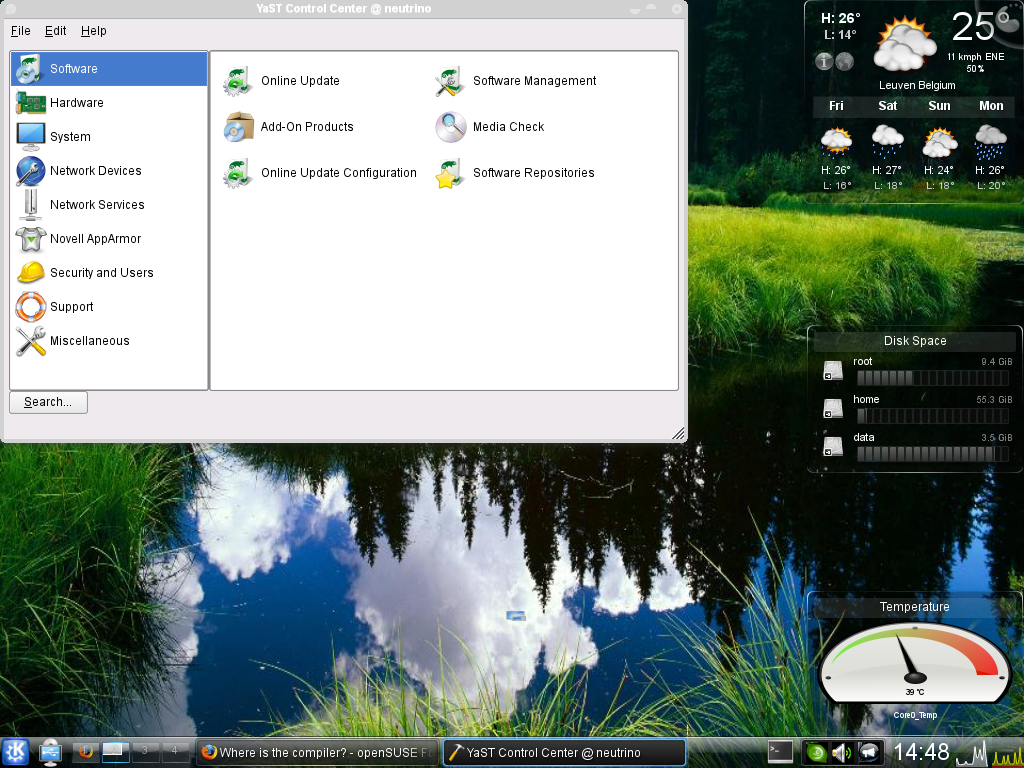1024x768 pixels.
Task: Click the globe icon in the weather widget
Action: click(x=844, y=61)
